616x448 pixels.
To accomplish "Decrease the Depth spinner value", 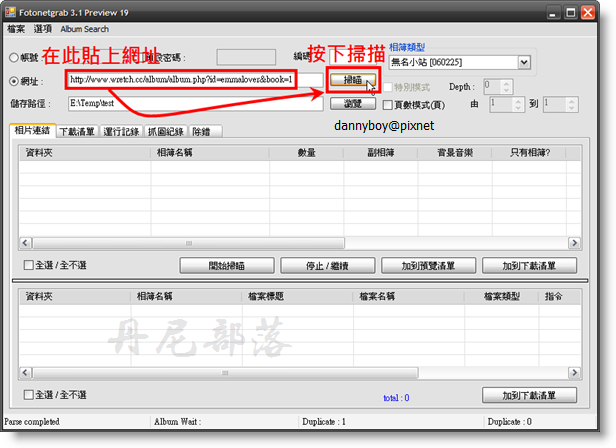I will pos(506,90).
